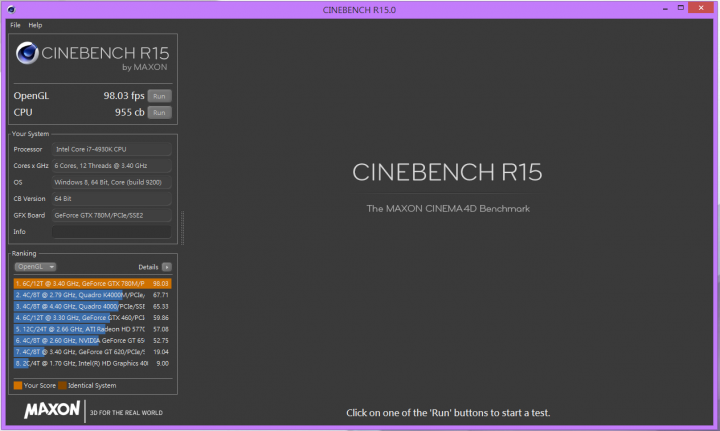Maximize the CINEBENCH window
Image resolution: width=720 pixels, height=431 pixels.
(681, 8)
